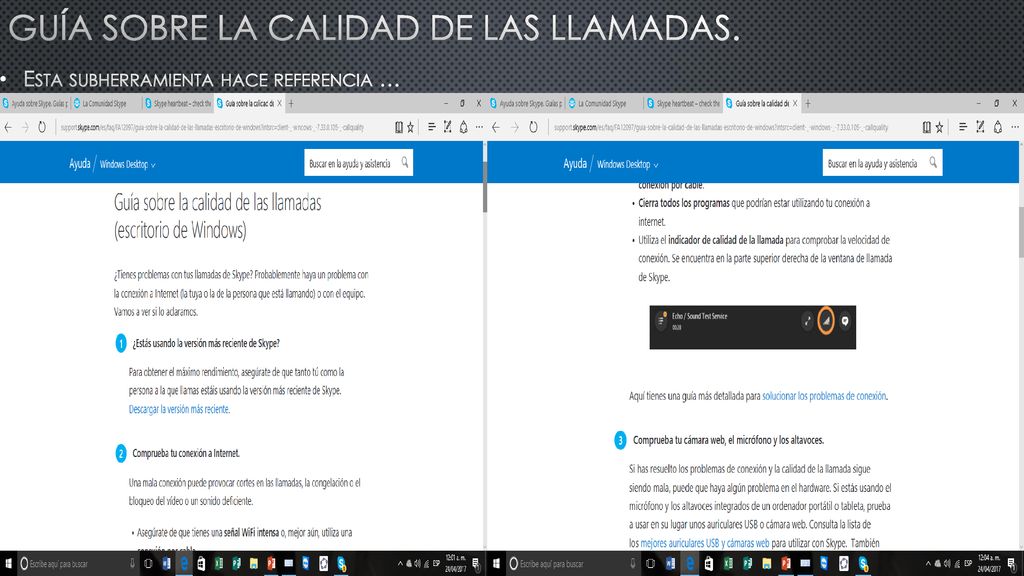Click the 'Ayuda' link on the left help page
The width and height of the screenshot is (1024, 576).
[x=80, y=164]
